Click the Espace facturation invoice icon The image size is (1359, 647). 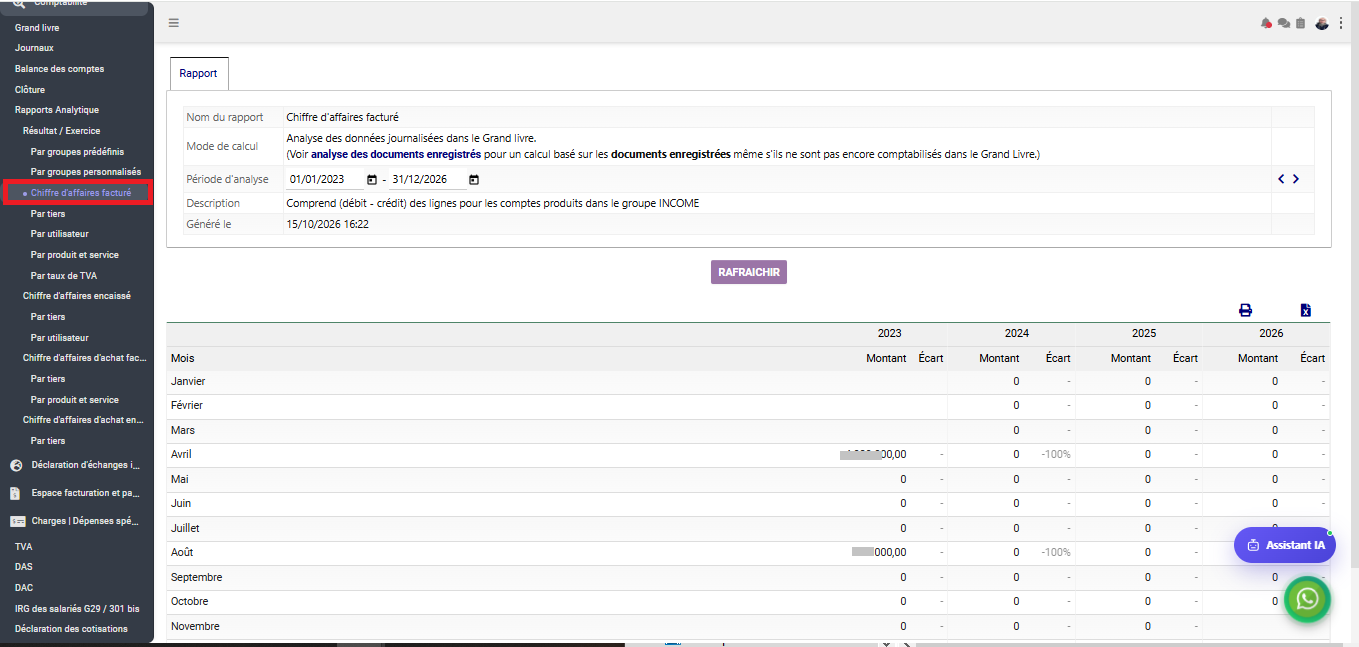pyautogui.click(x=16, y=493)
